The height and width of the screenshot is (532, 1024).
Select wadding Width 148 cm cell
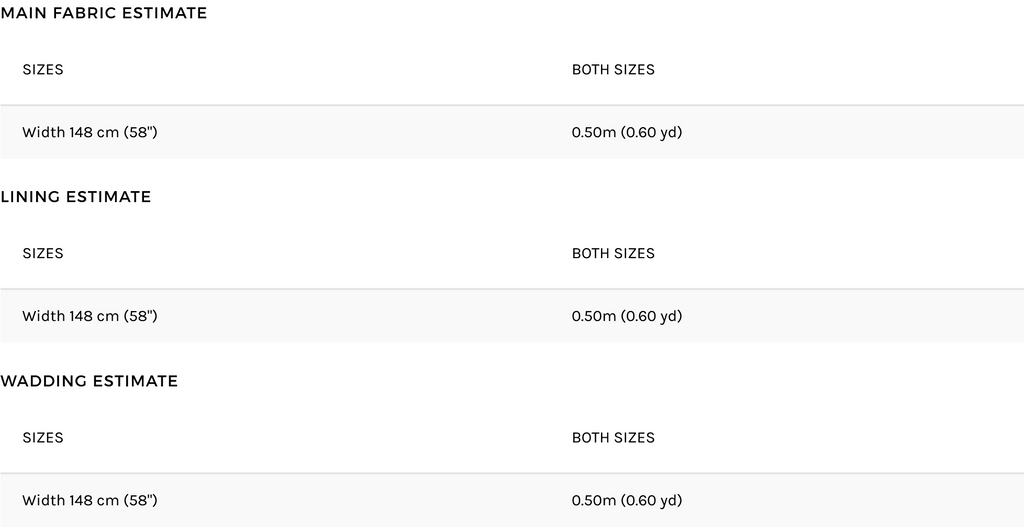tap(90, 500)
